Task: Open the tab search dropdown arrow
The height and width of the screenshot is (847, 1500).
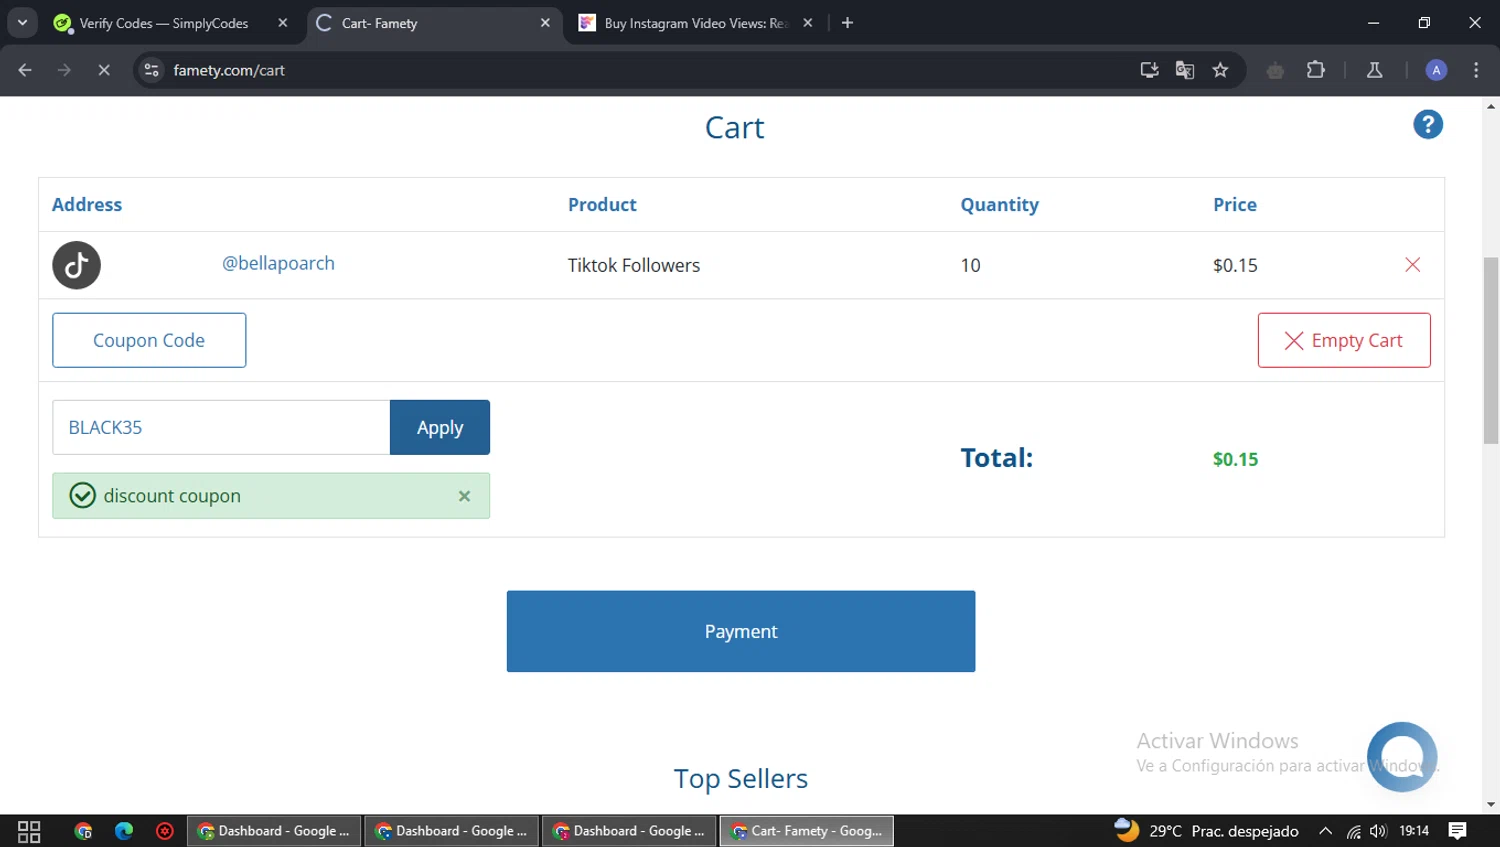Action: tap(22, 22)
